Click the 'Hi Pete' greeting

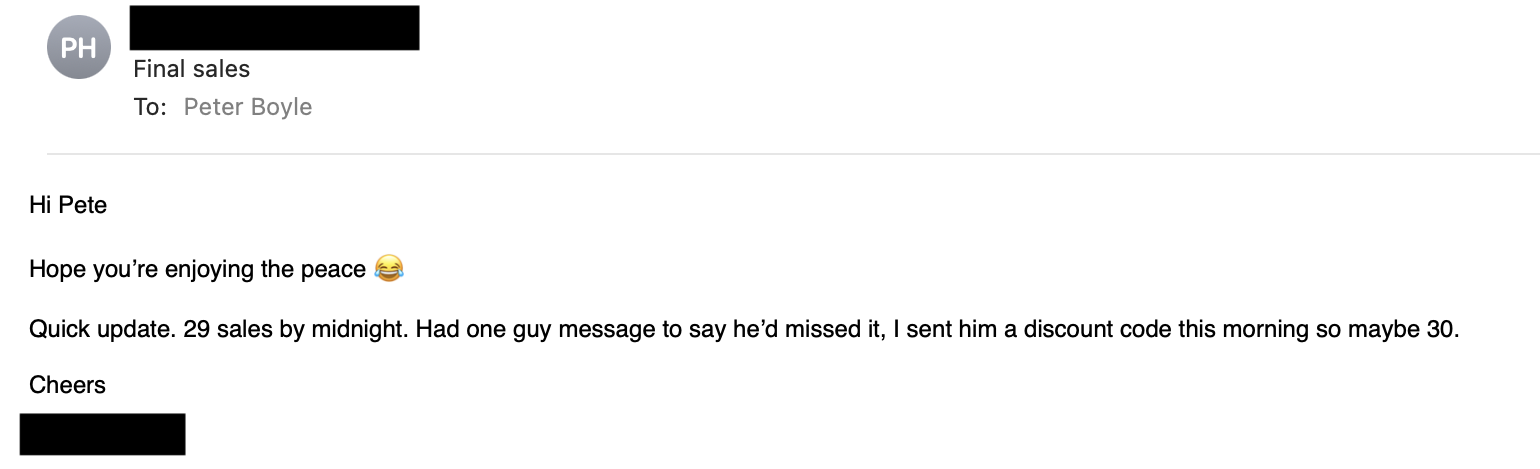(x=68, y=207)
